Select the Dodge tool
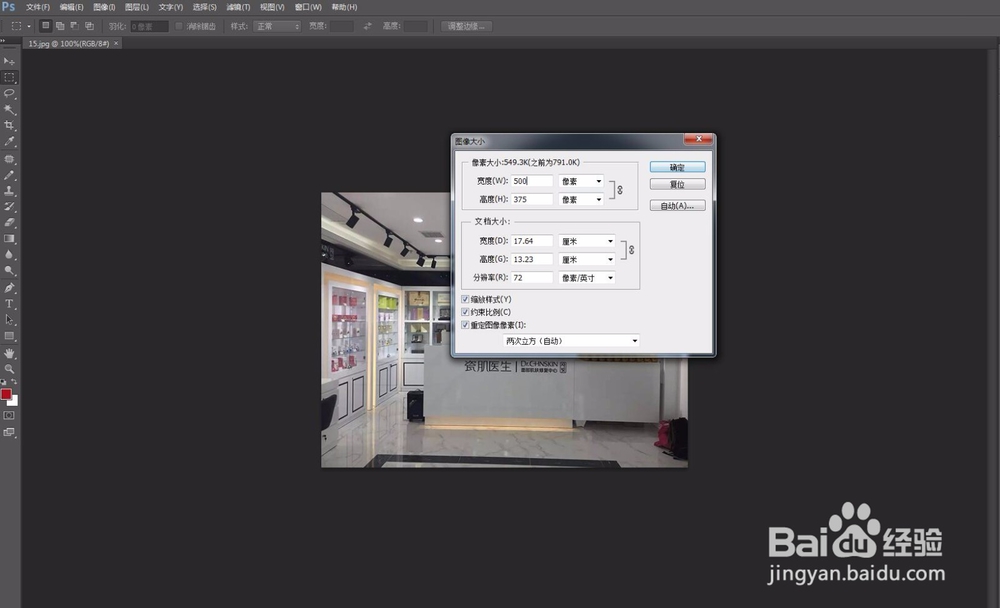Viewport: 1000px width, 608px height. tap(9, 271)
